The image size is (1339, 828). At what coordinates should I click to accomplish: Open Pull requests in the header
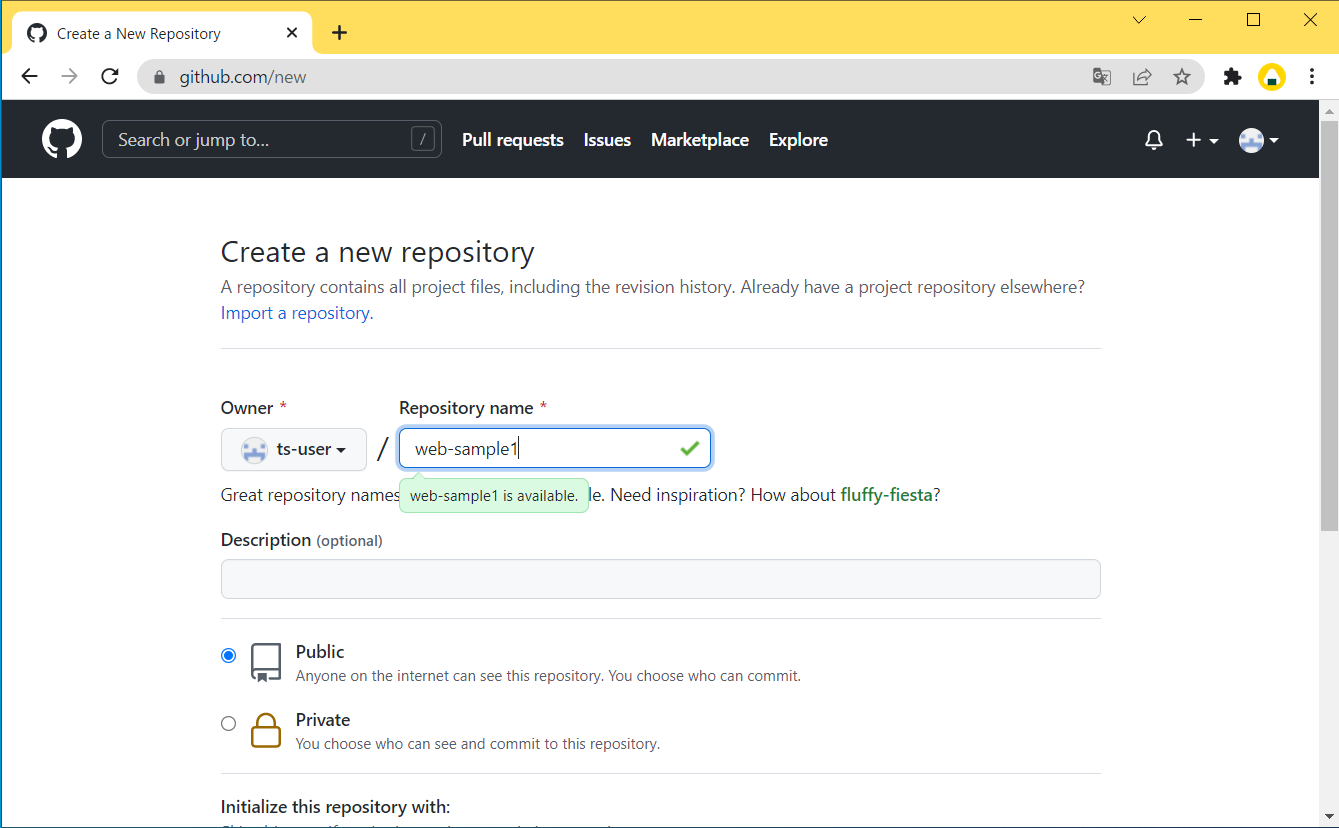tap(513, 140)
